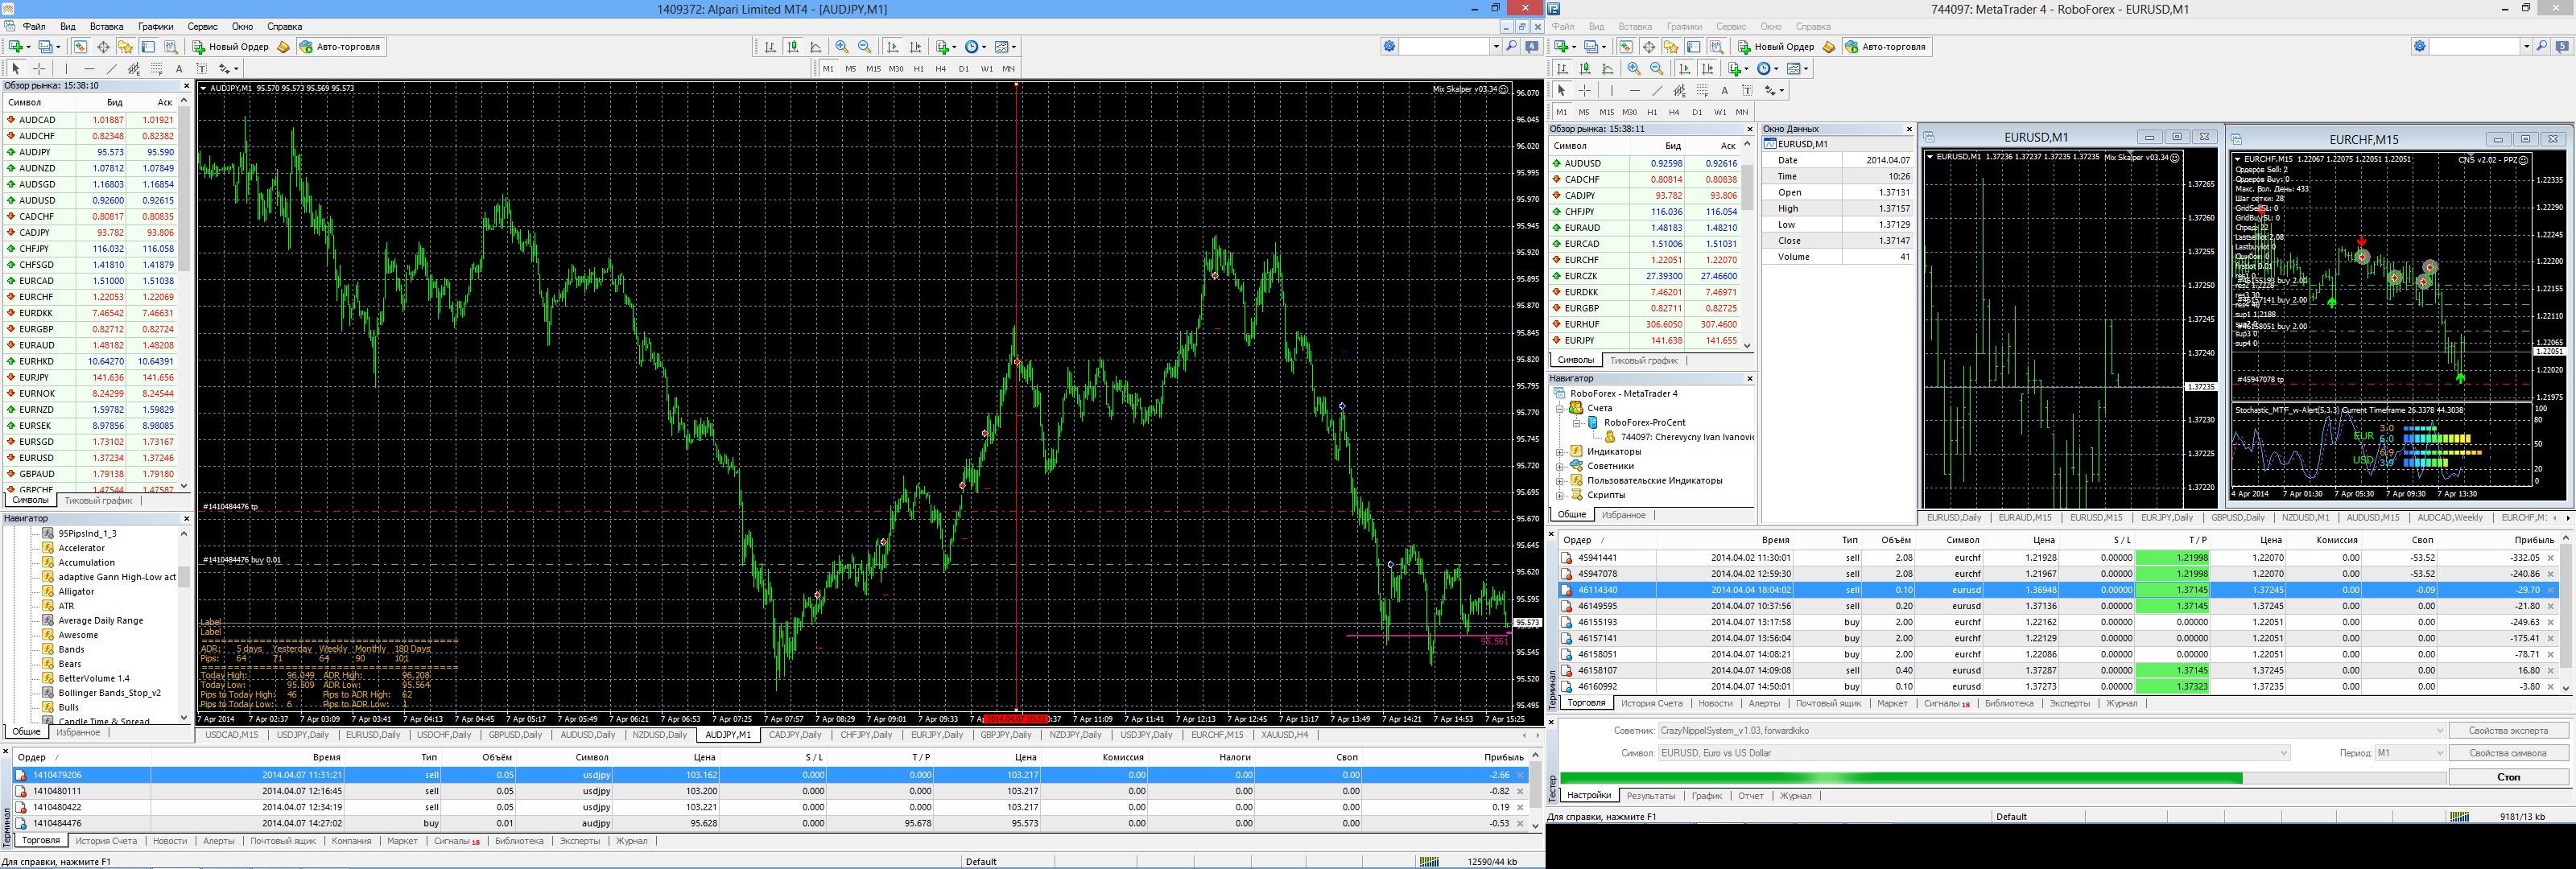Viewport: 2576px width, 869px height.
Task: Select EURUSD row in Alpari Market Watch
Action: (x=91, y=458)
